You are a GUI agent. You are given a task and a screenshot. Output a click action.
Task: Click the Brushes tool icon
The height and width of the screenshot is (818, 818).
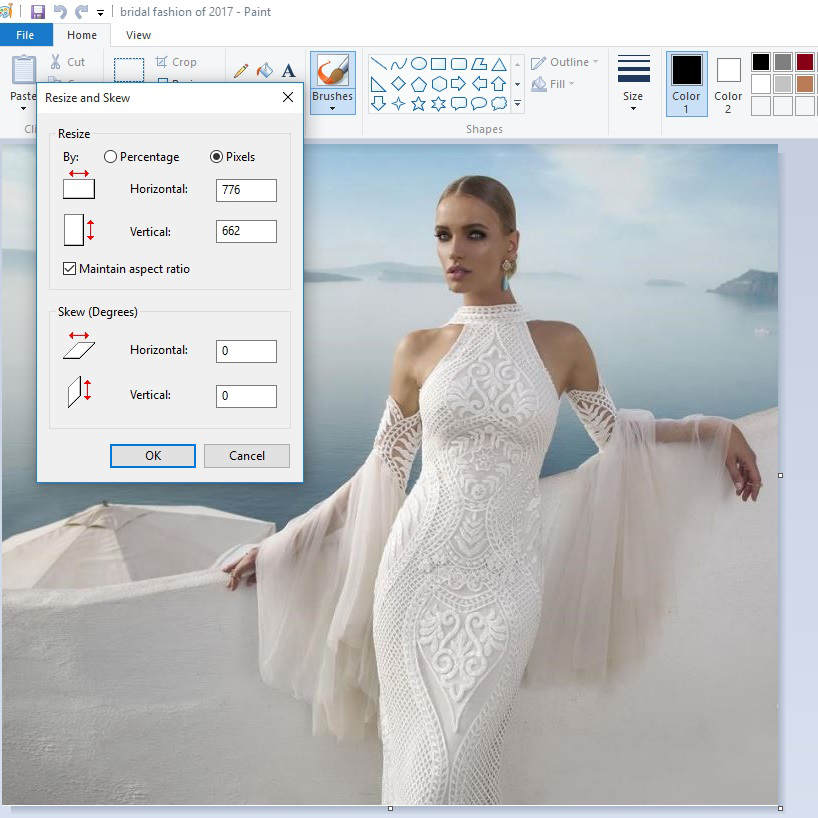(x=332, y=71)
